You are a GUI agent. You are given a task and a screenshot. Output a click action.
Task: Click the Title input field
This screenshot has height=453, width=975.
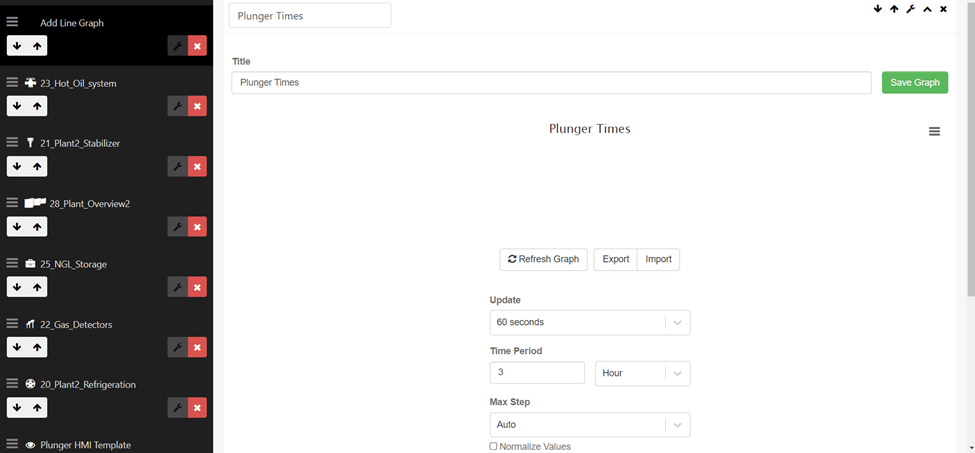[551, 82]
